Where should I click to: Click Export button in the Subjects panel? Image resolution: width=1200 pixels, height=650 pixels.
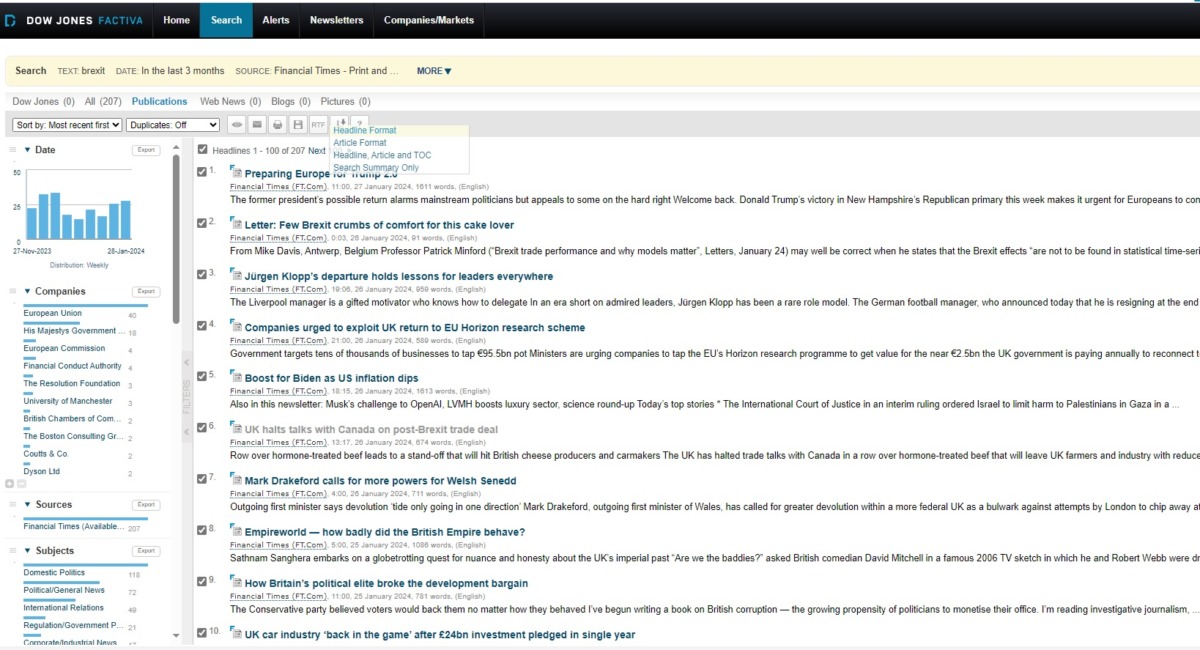pyautogui.click(x=146, y=551)
